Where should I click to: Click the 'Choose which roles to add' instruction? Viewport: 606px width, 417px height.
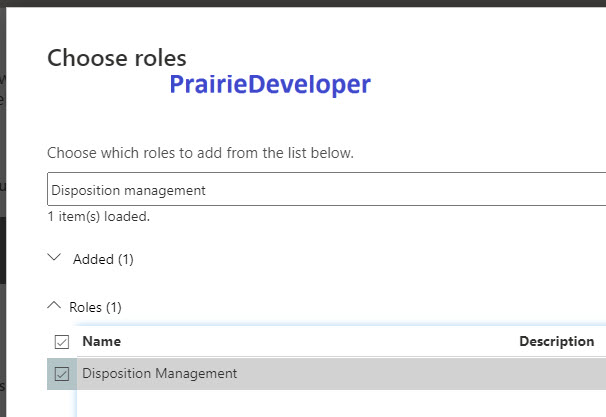[x=200, y=153]
